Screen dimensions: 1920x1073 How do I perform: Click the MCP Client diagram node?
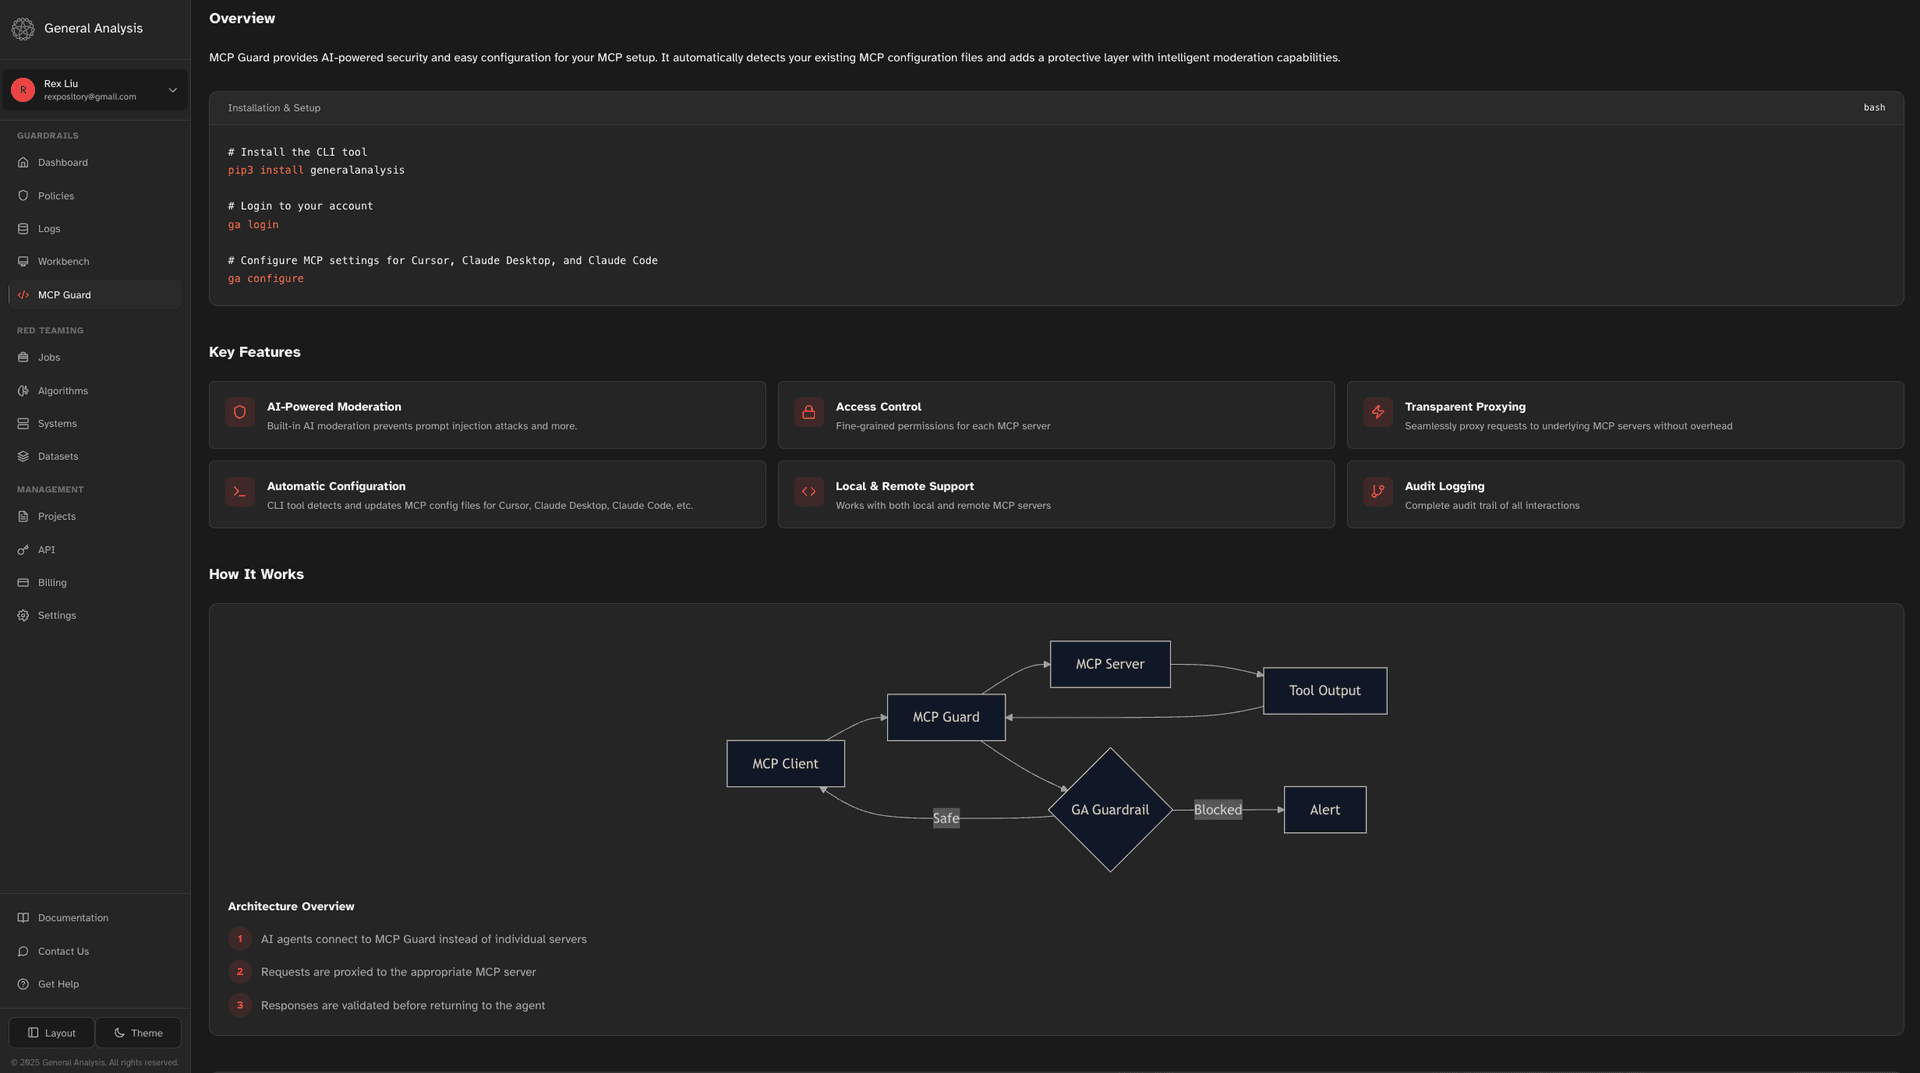point(785,764)
